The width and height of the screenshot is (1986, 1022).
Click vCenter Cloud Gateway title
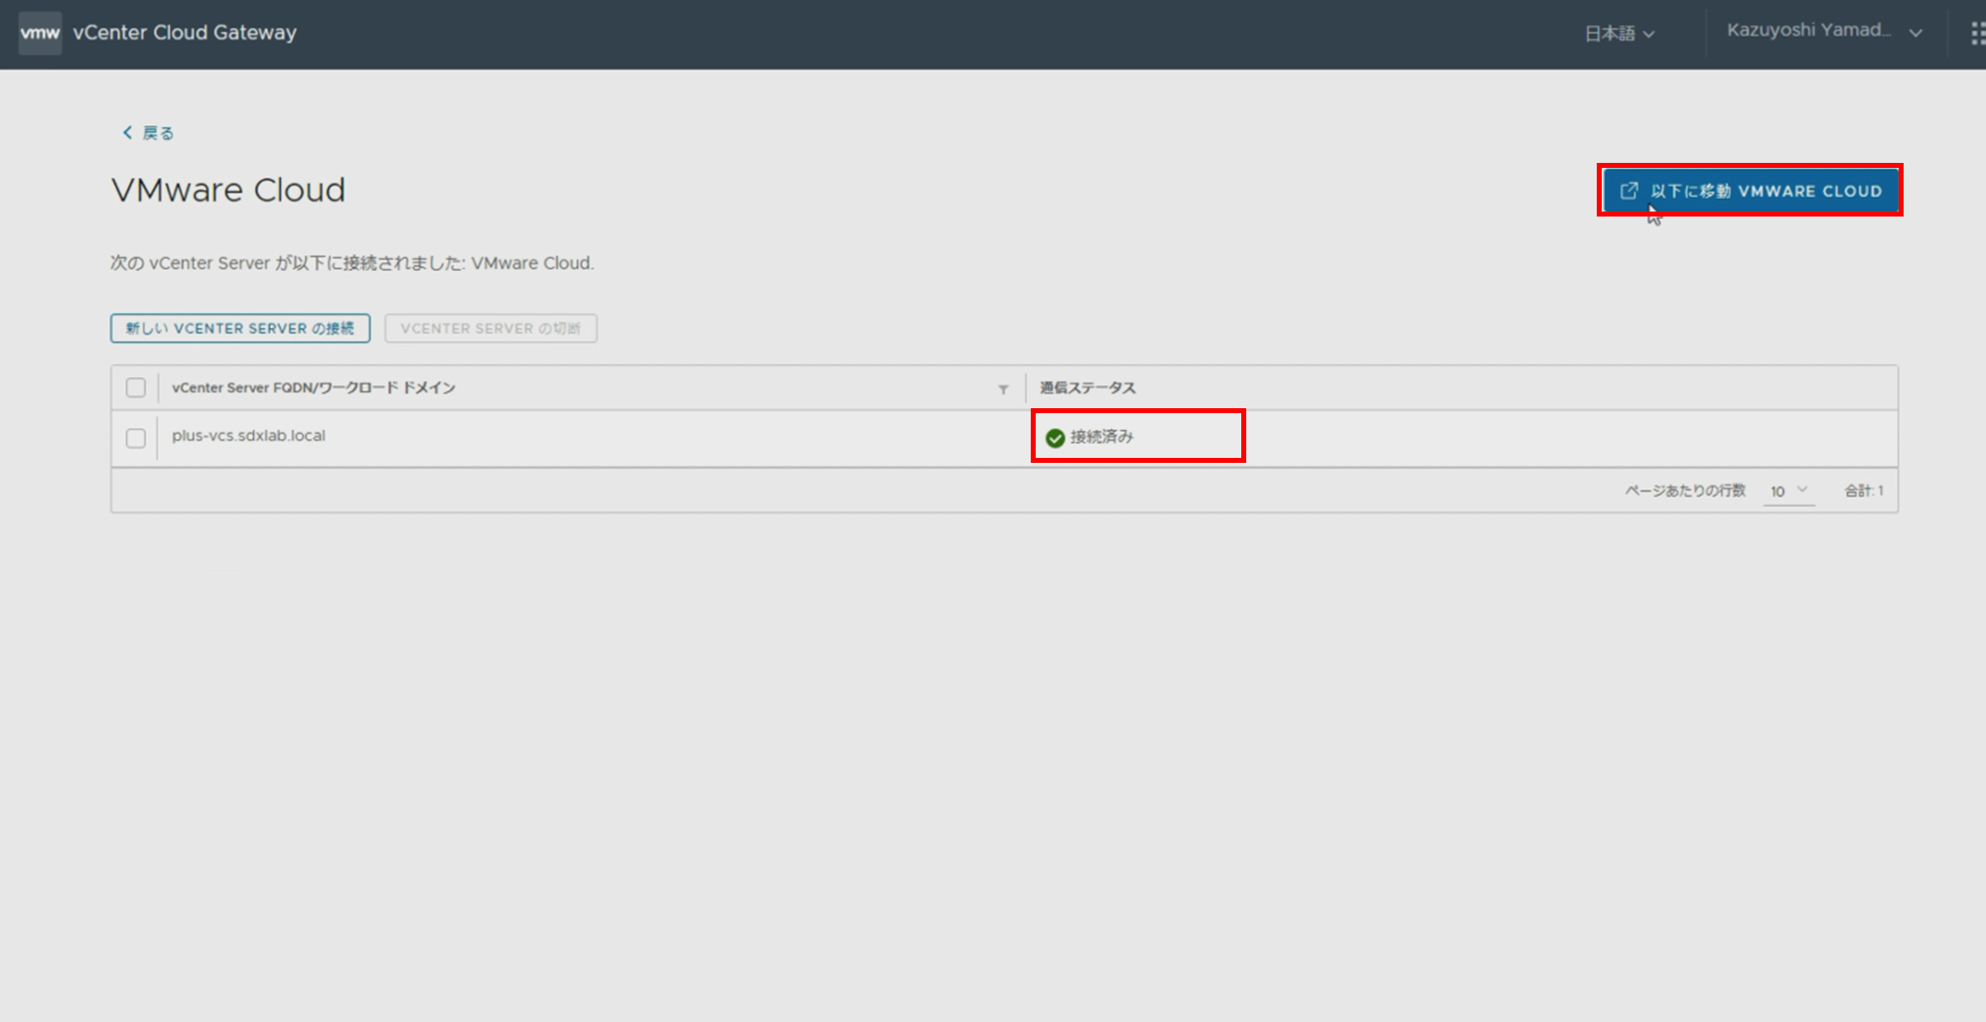tap(185, 33)
